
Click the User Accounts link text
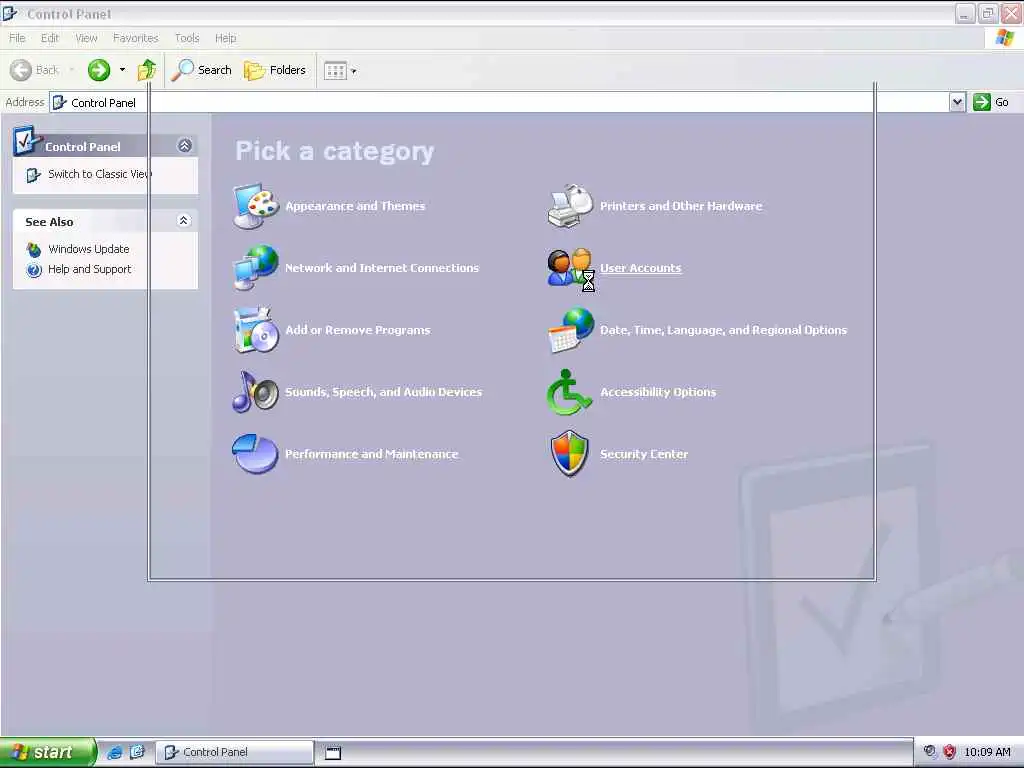(x=641, y=268)
